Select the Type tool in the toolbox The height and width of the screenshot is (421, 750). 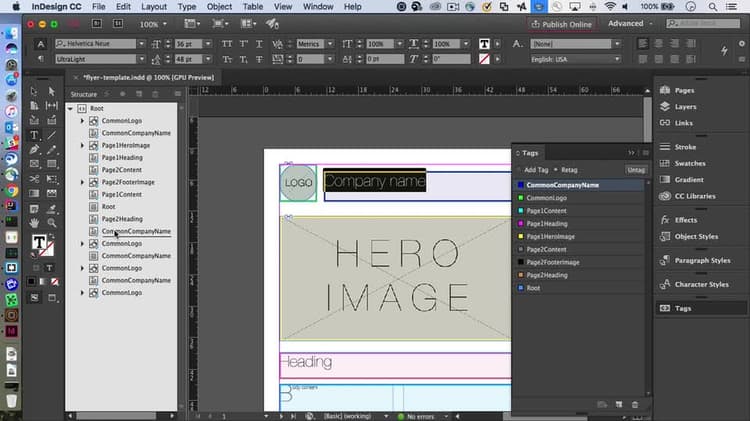(x=34, y=134)
